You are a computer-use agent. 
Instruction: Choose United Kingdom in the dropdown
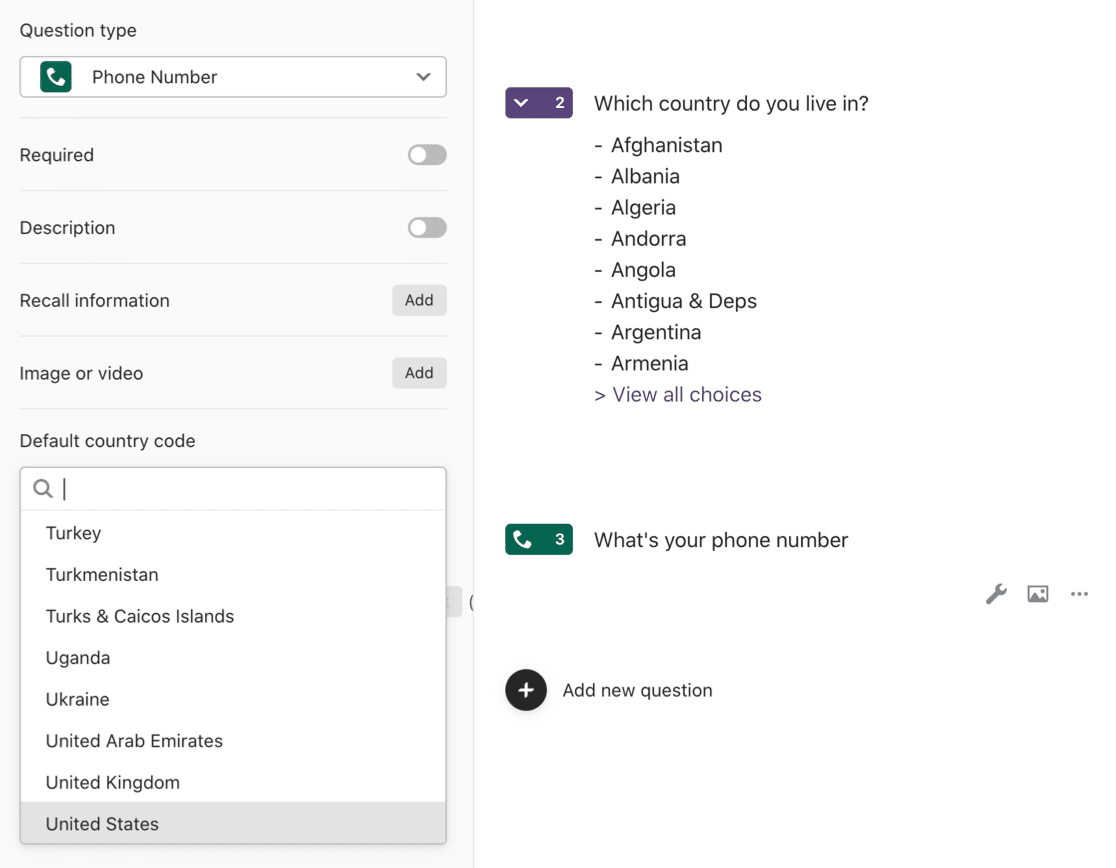113,782
